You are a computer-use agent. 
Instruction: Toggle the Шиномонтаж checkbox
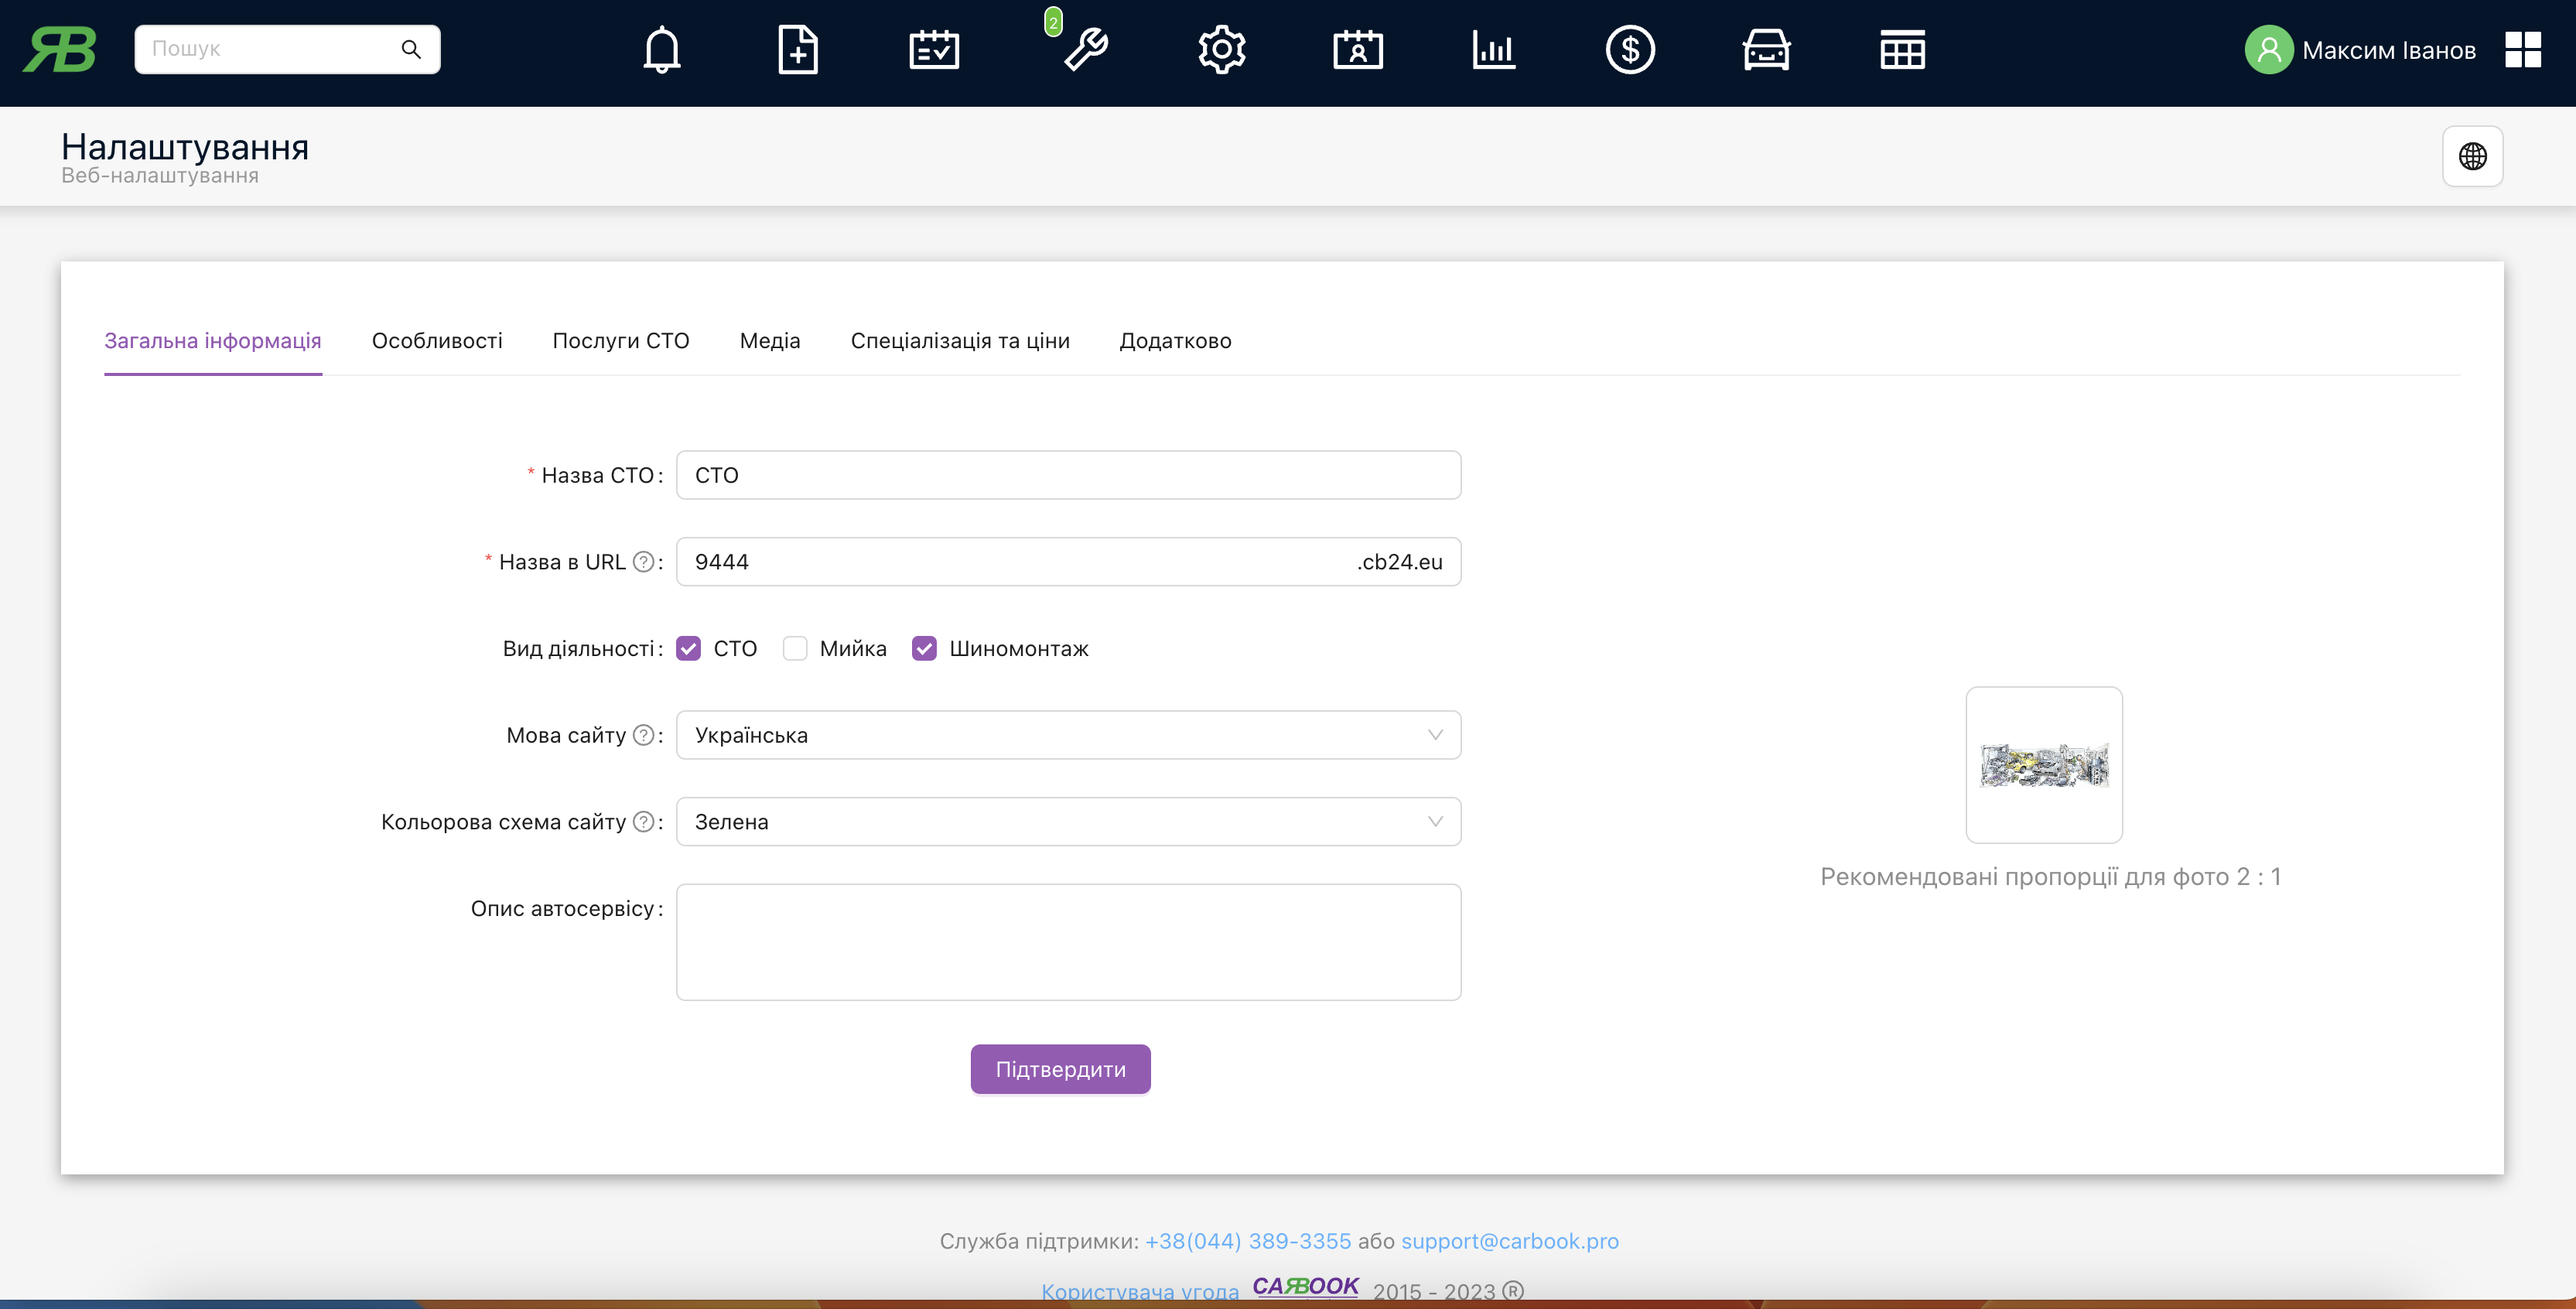click(x=924, y=648)
